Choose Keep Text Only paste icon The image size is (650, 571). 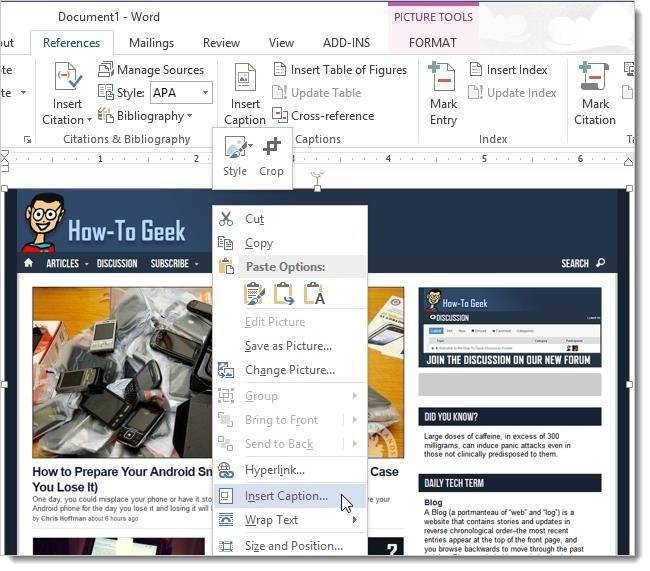[315, 293]
